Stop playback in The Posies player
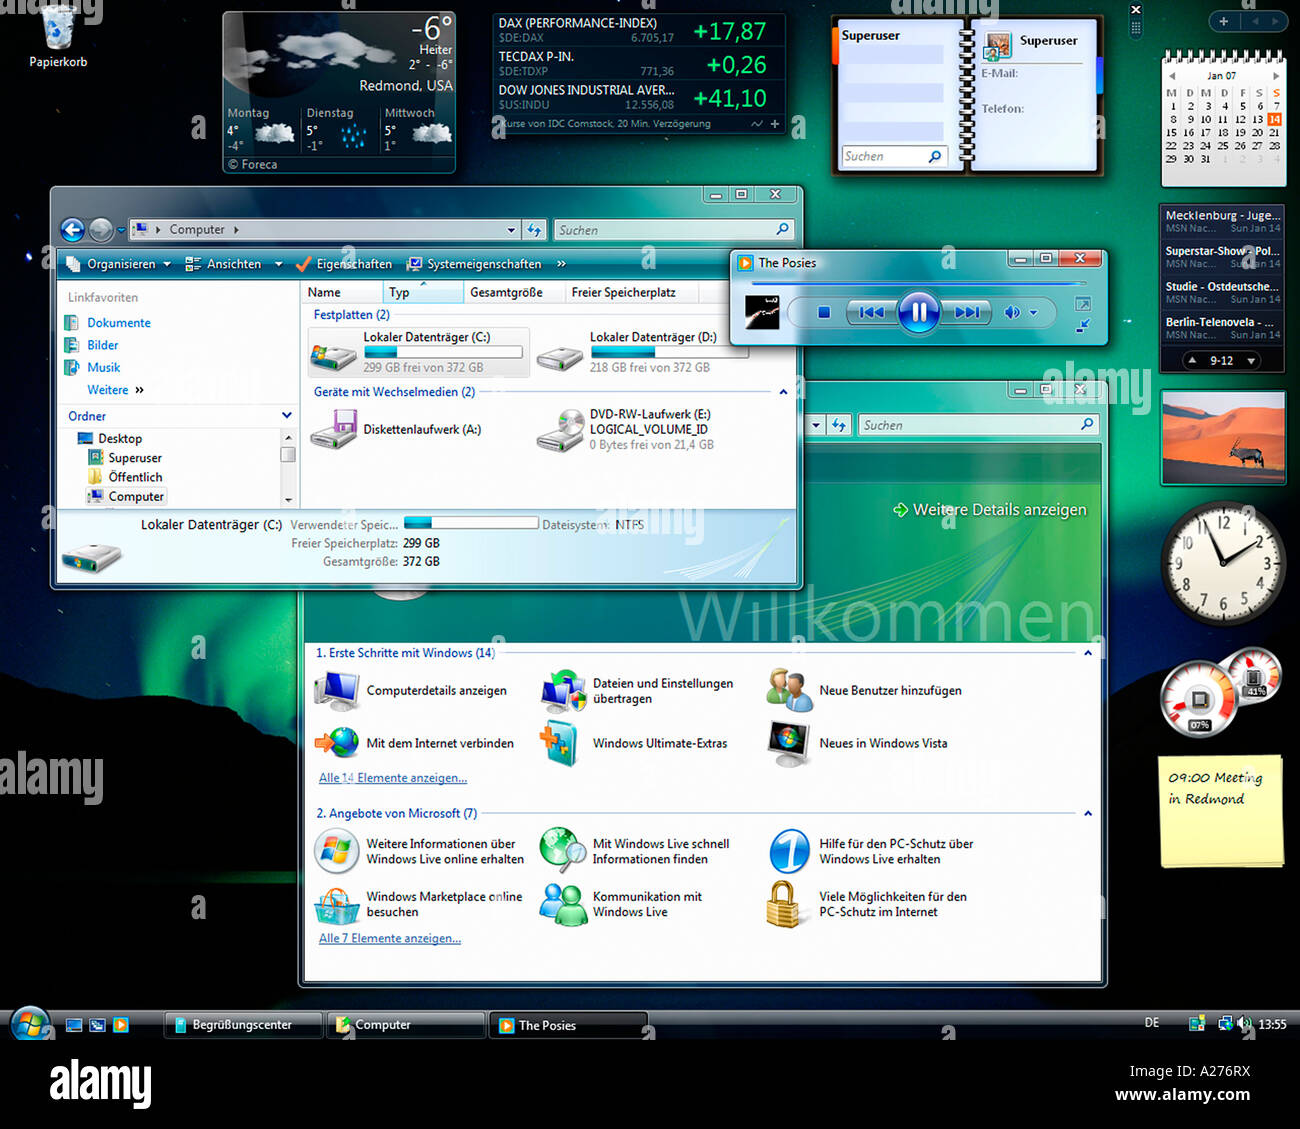The height and width of the screenshot is (1129, 1300). pyautogui.click(x=824, y=312)
